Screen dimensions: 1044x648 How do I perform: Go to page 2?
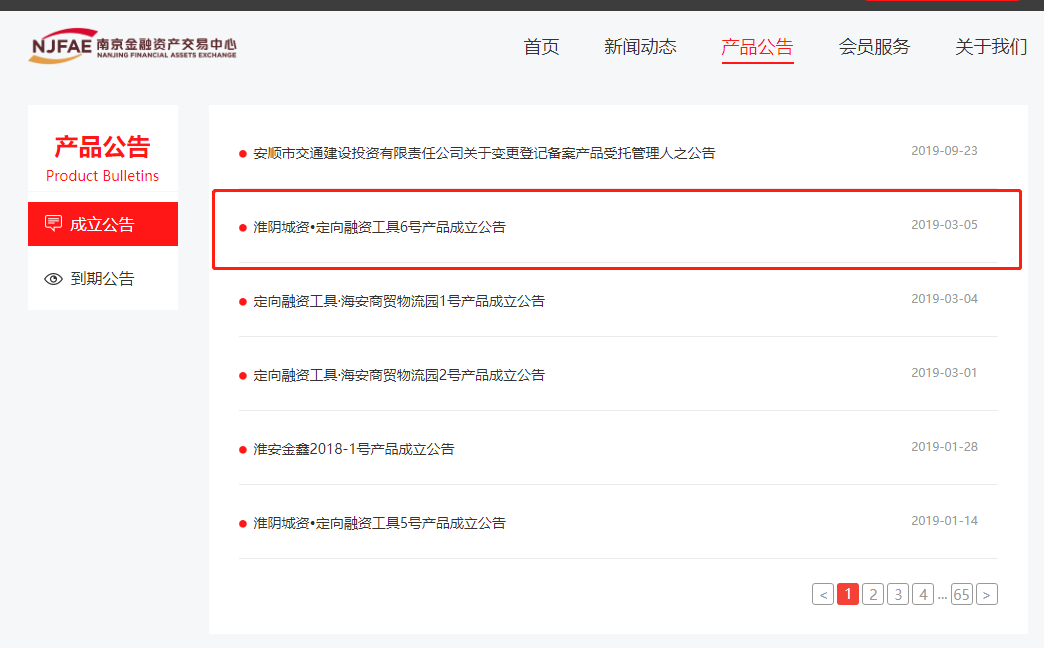873,594
